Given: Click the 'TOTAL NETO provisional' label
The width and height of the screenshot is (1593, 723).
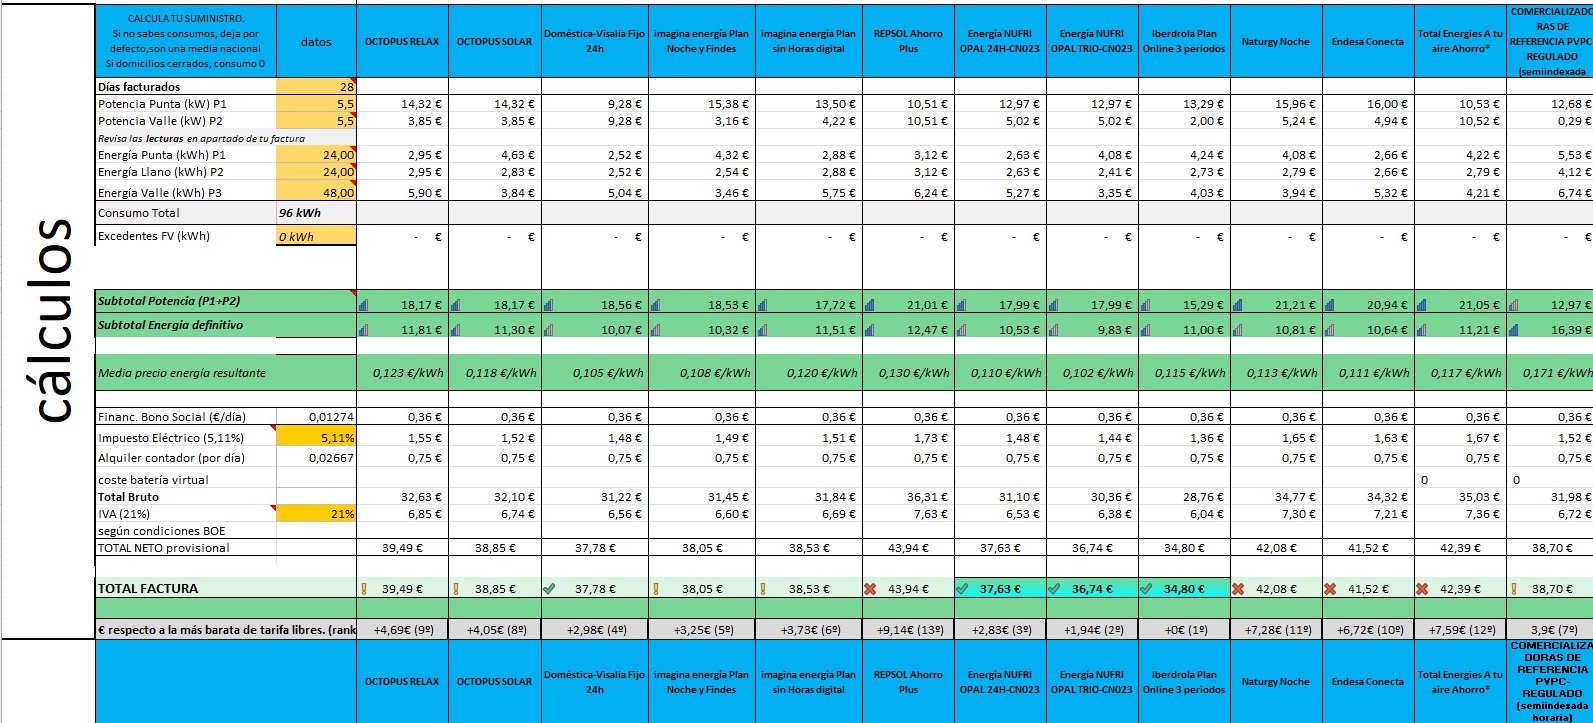Looking at the screenshot, I should pos(164,548).
